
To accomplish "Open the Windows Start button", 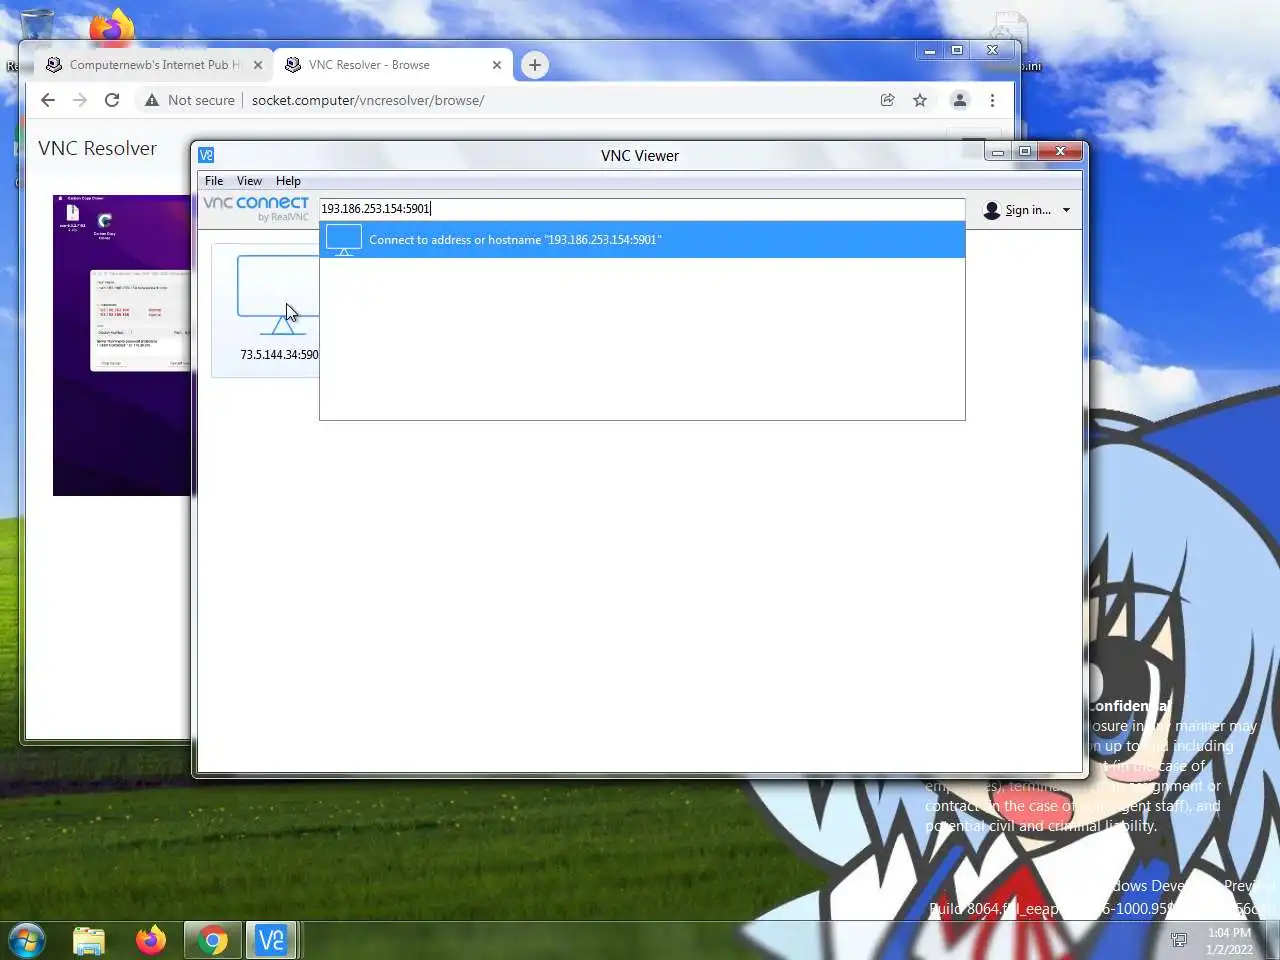I will [27, 940].
